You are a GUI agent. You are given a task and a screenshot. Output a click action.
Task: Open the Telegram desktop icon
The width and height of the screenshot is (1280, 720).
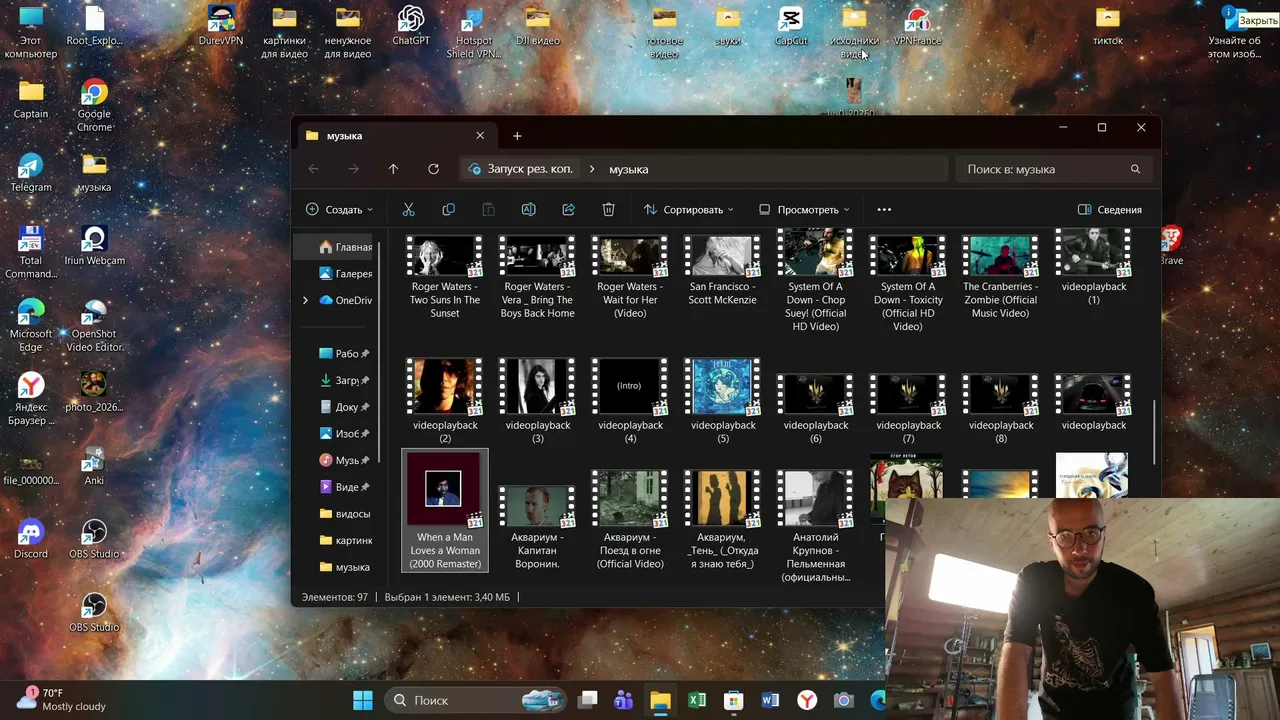click(x=31, y=172)
